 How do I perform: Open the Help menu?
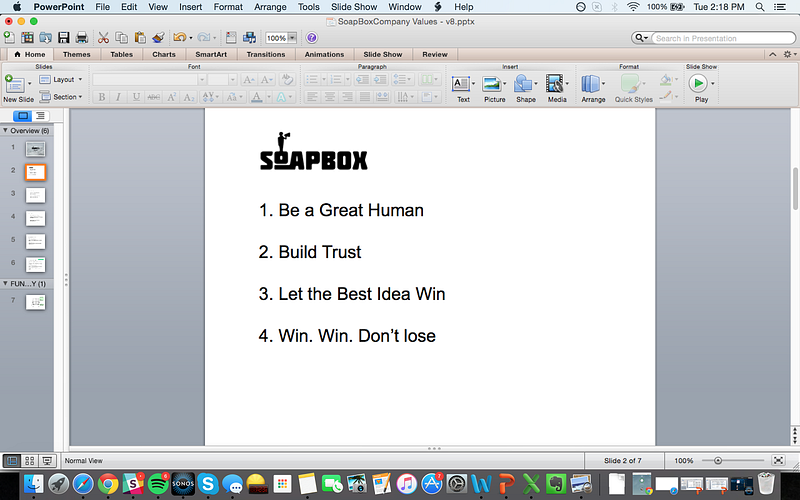464,7
